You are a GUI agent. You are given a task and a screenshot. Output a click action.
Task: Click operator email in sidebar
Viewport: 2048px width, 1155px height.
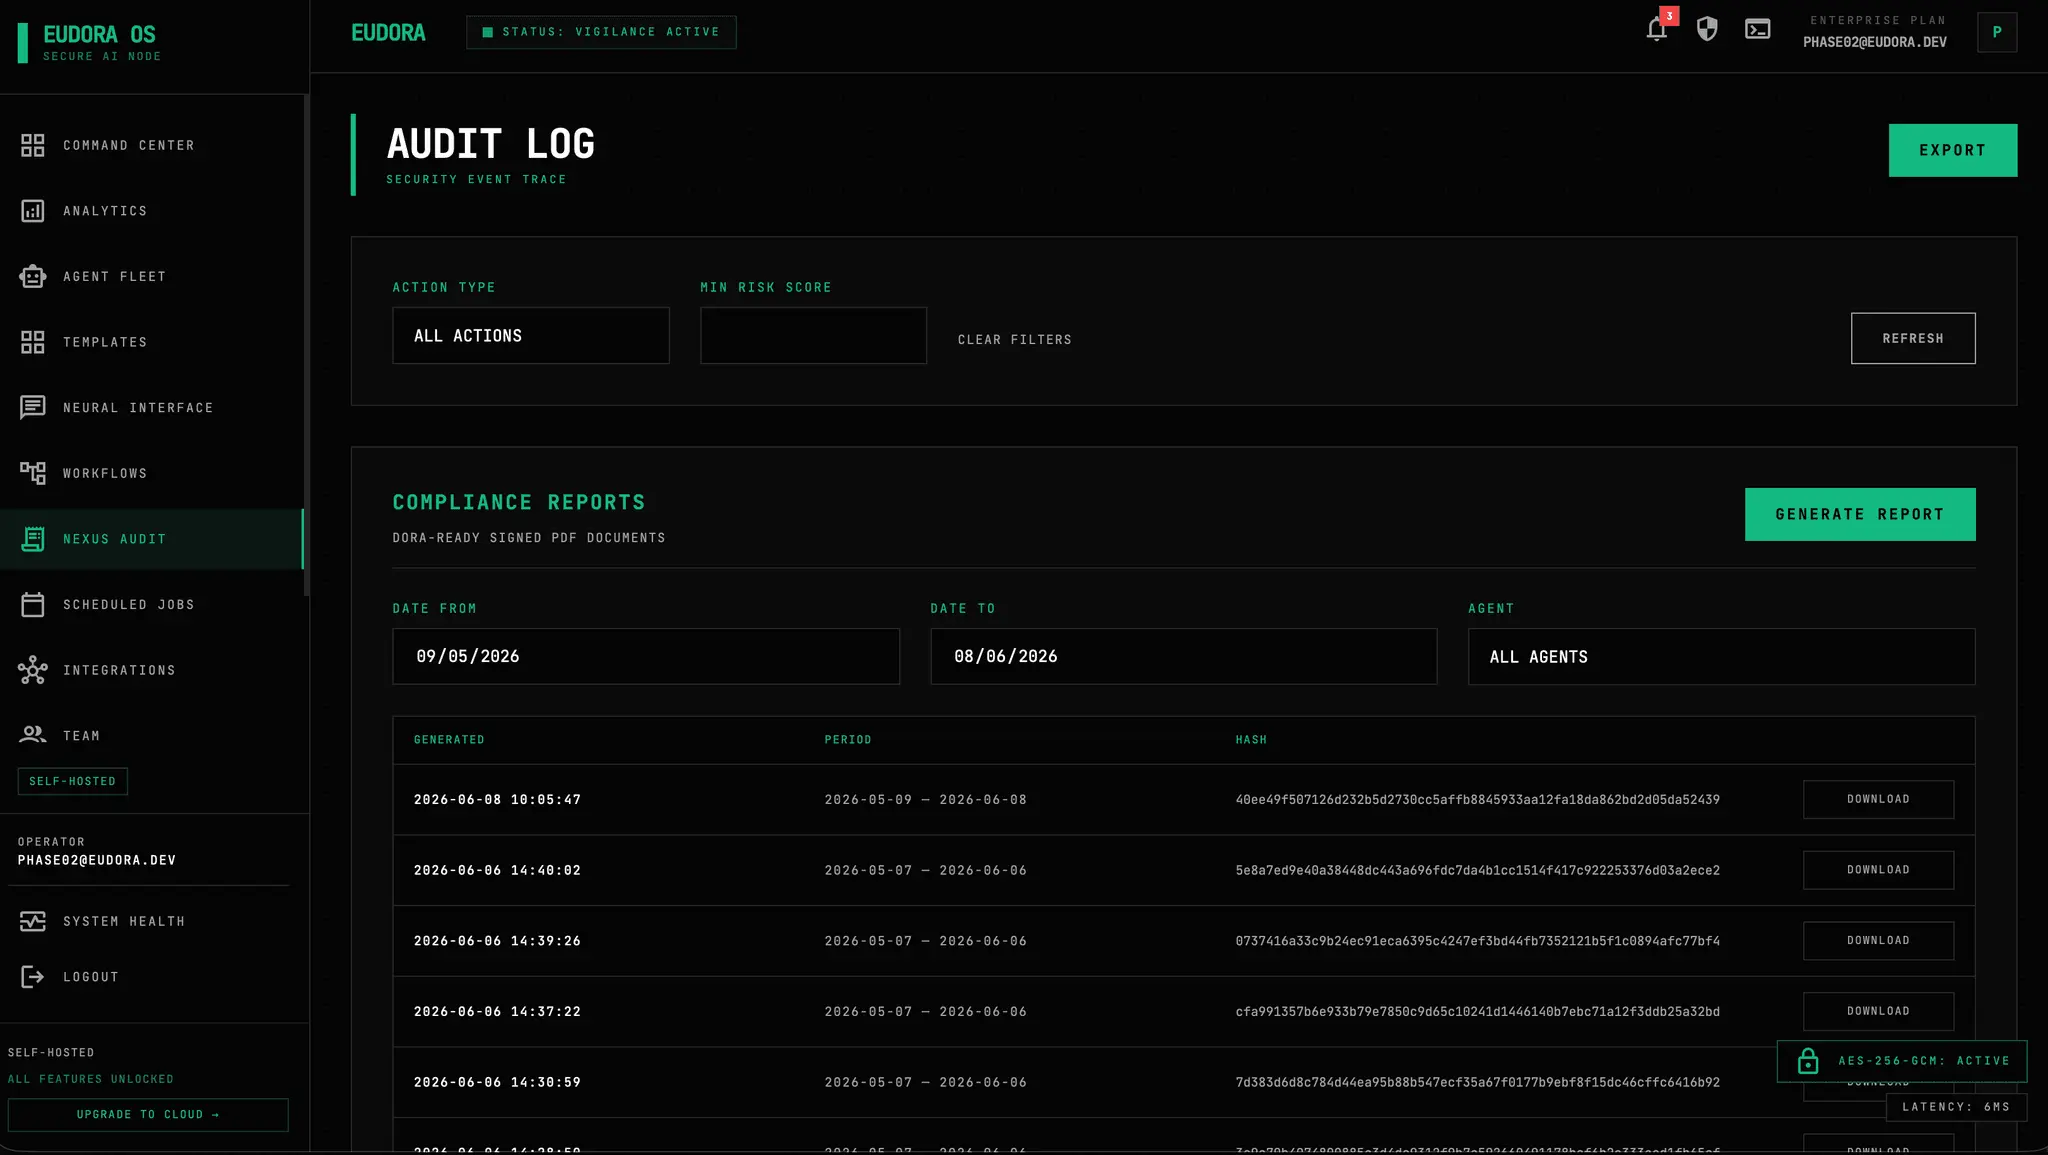point(97,860)
